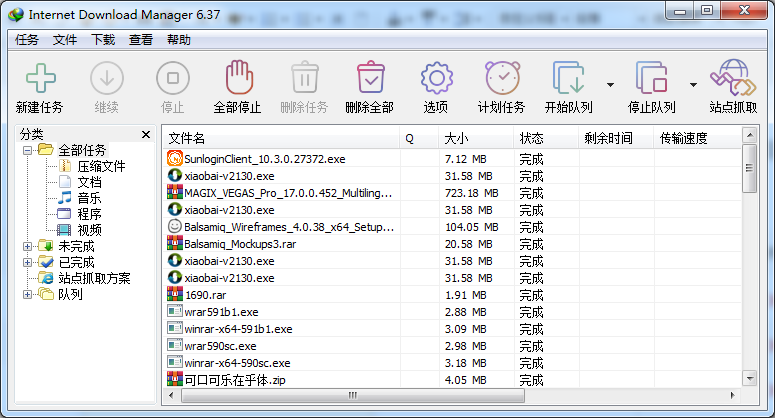Select Balsamiq_Mockups3.rar row
The image size is (775, 418).
pyautogui.click(x=452, y=244)
